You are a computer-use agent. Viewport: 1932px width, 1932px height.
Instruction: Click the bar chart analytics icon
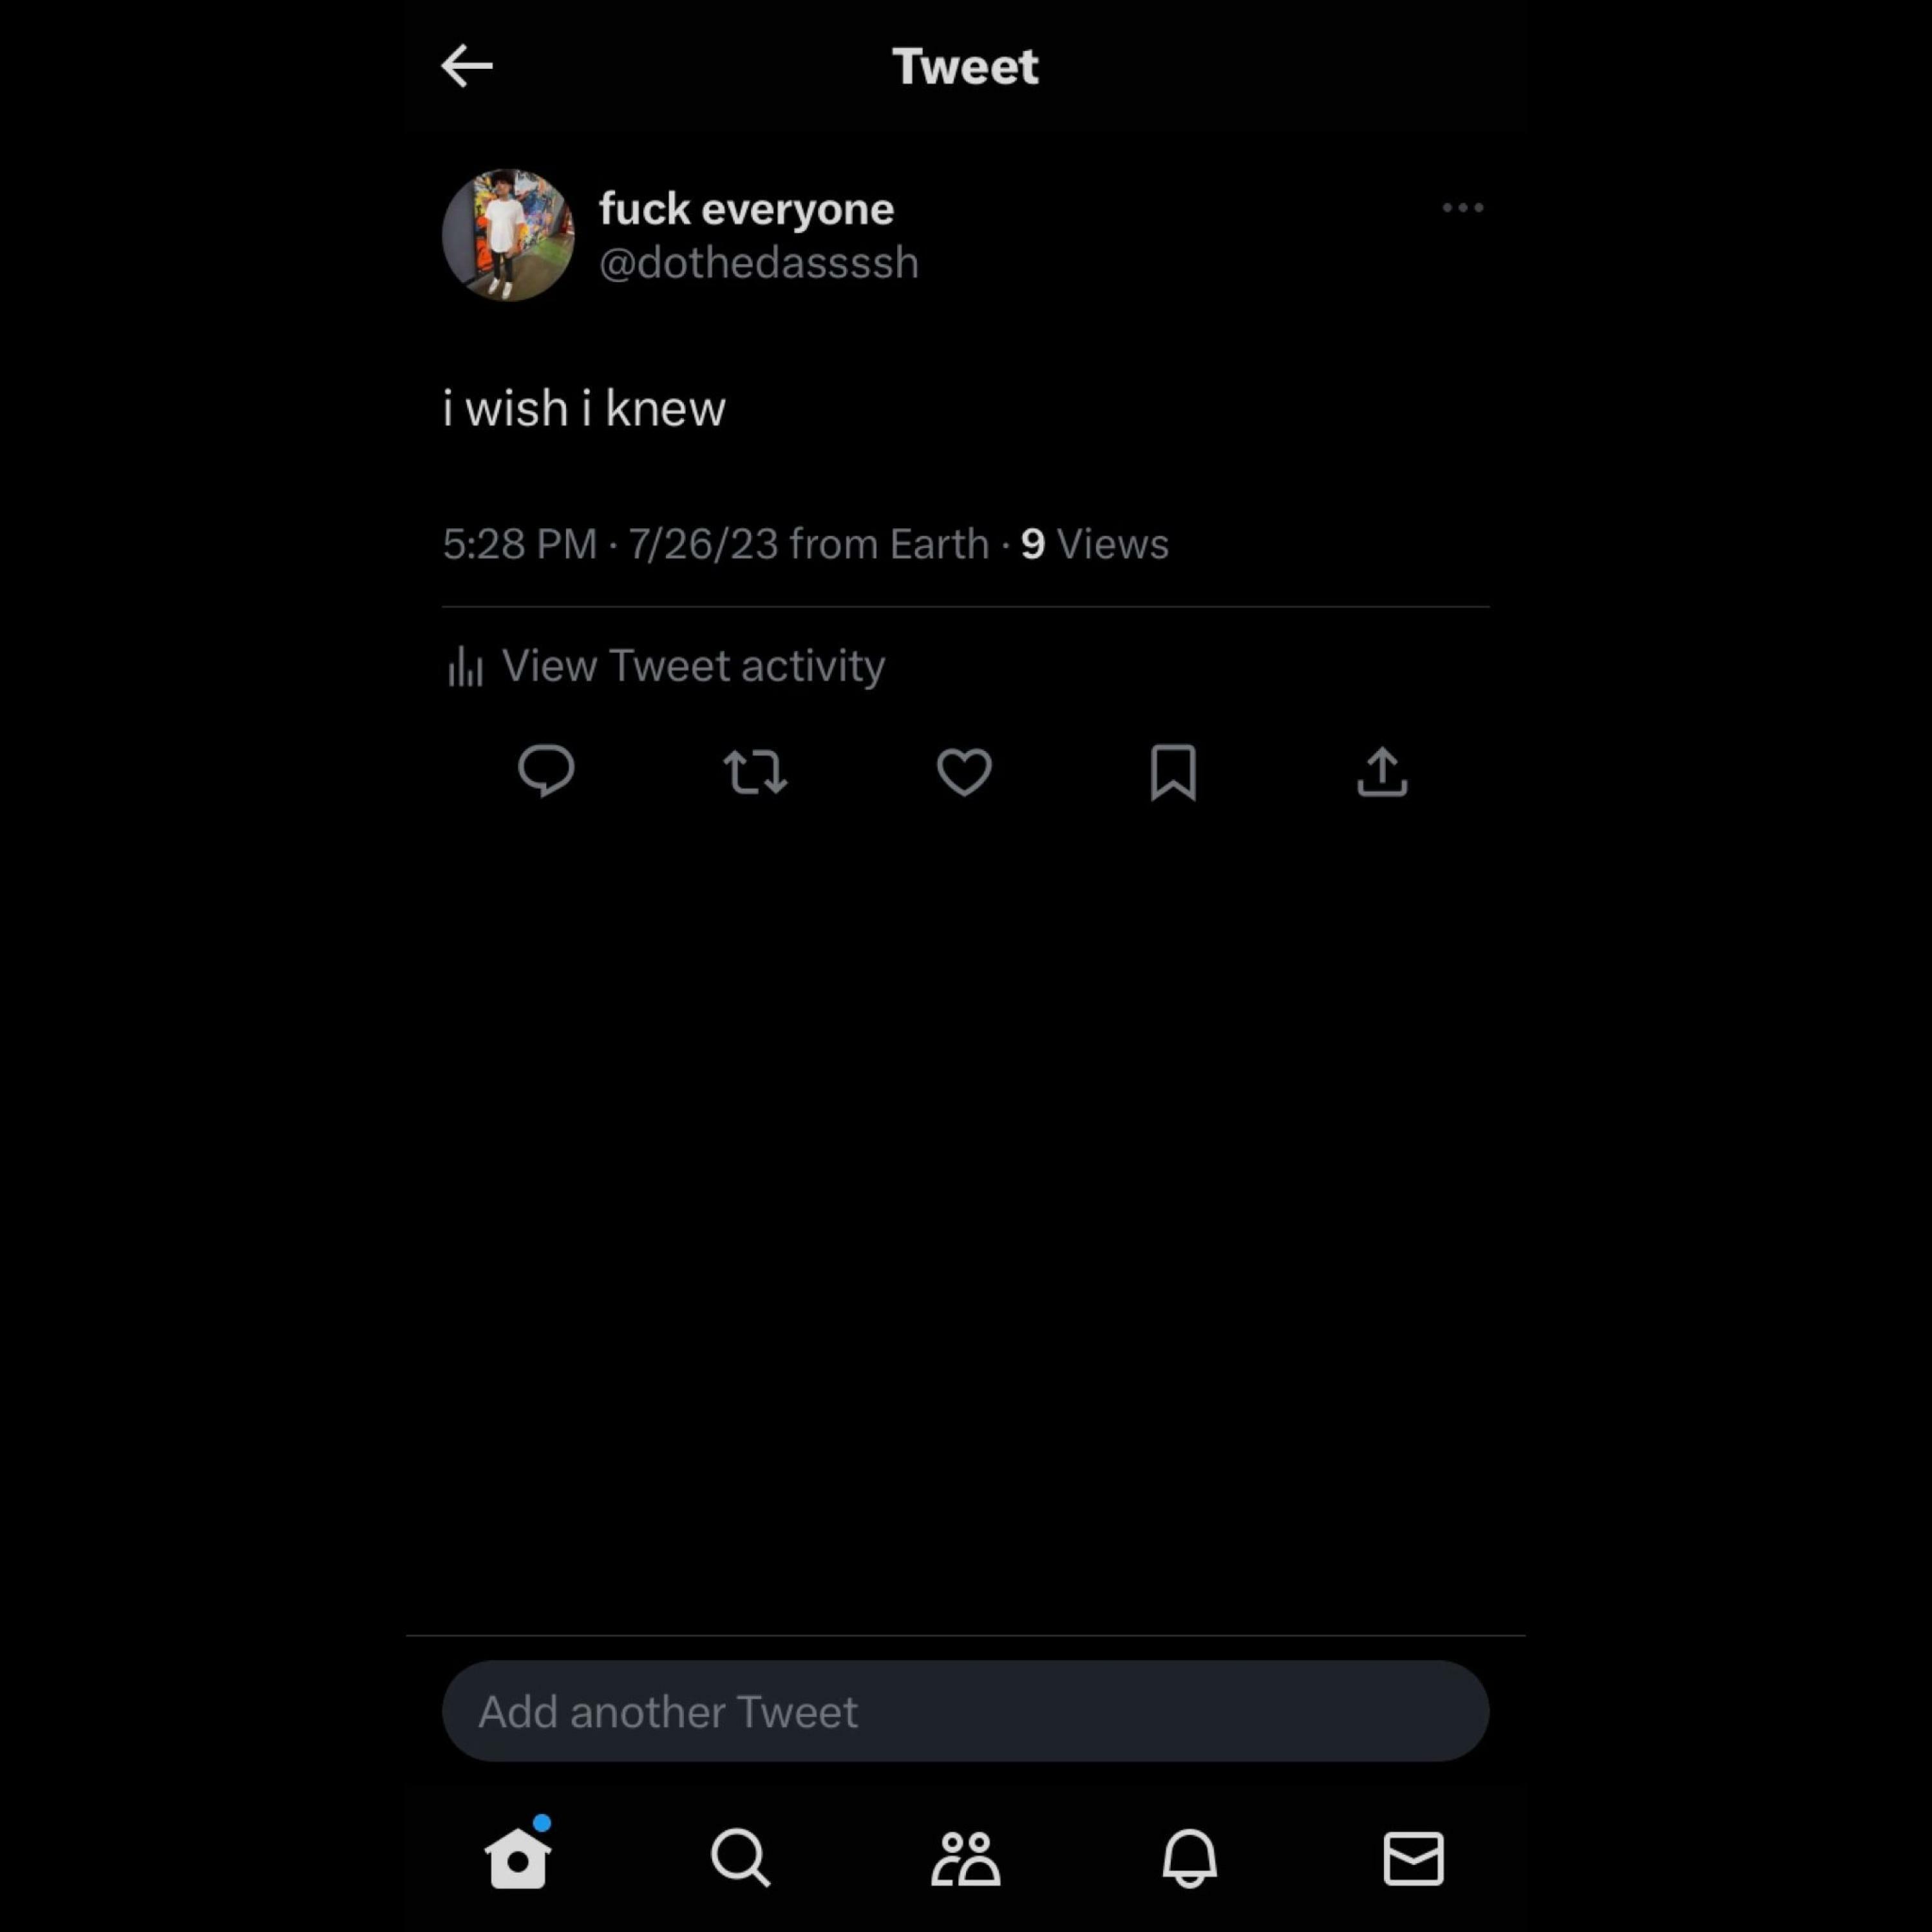[x=465, y=667]
